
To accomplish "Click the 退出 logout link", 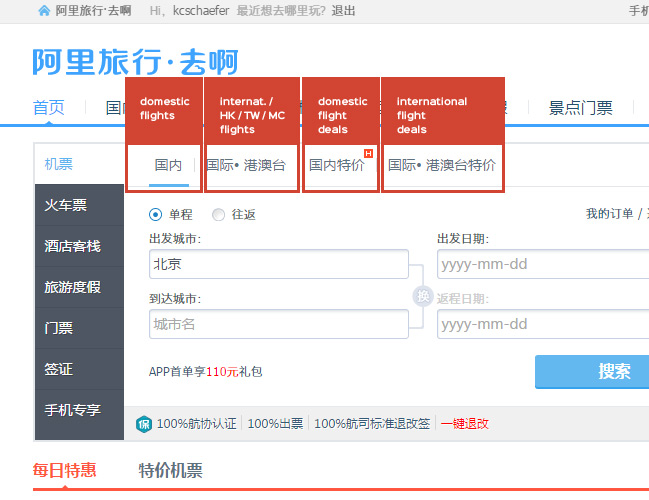I will [343, 11].
